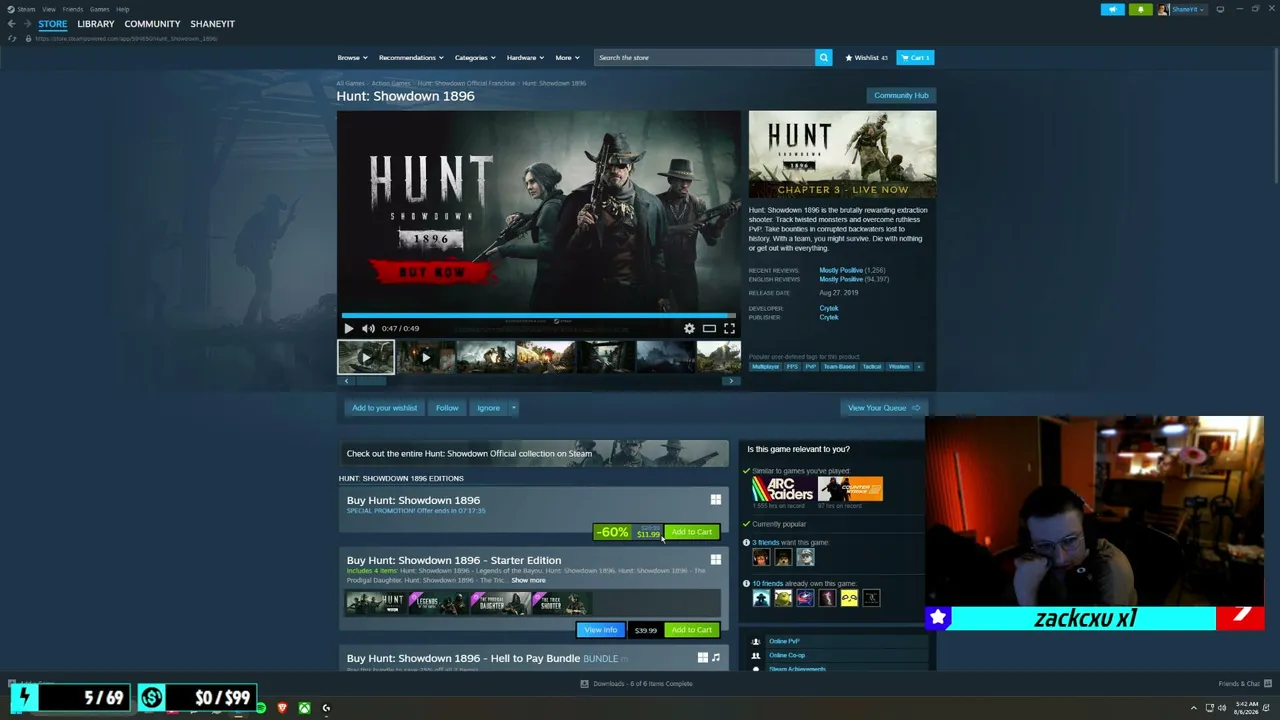Add Hunt Showdown to your wishlist
Image resolution: width=1280 pixels, height=720 pixels.
(384, 408)
